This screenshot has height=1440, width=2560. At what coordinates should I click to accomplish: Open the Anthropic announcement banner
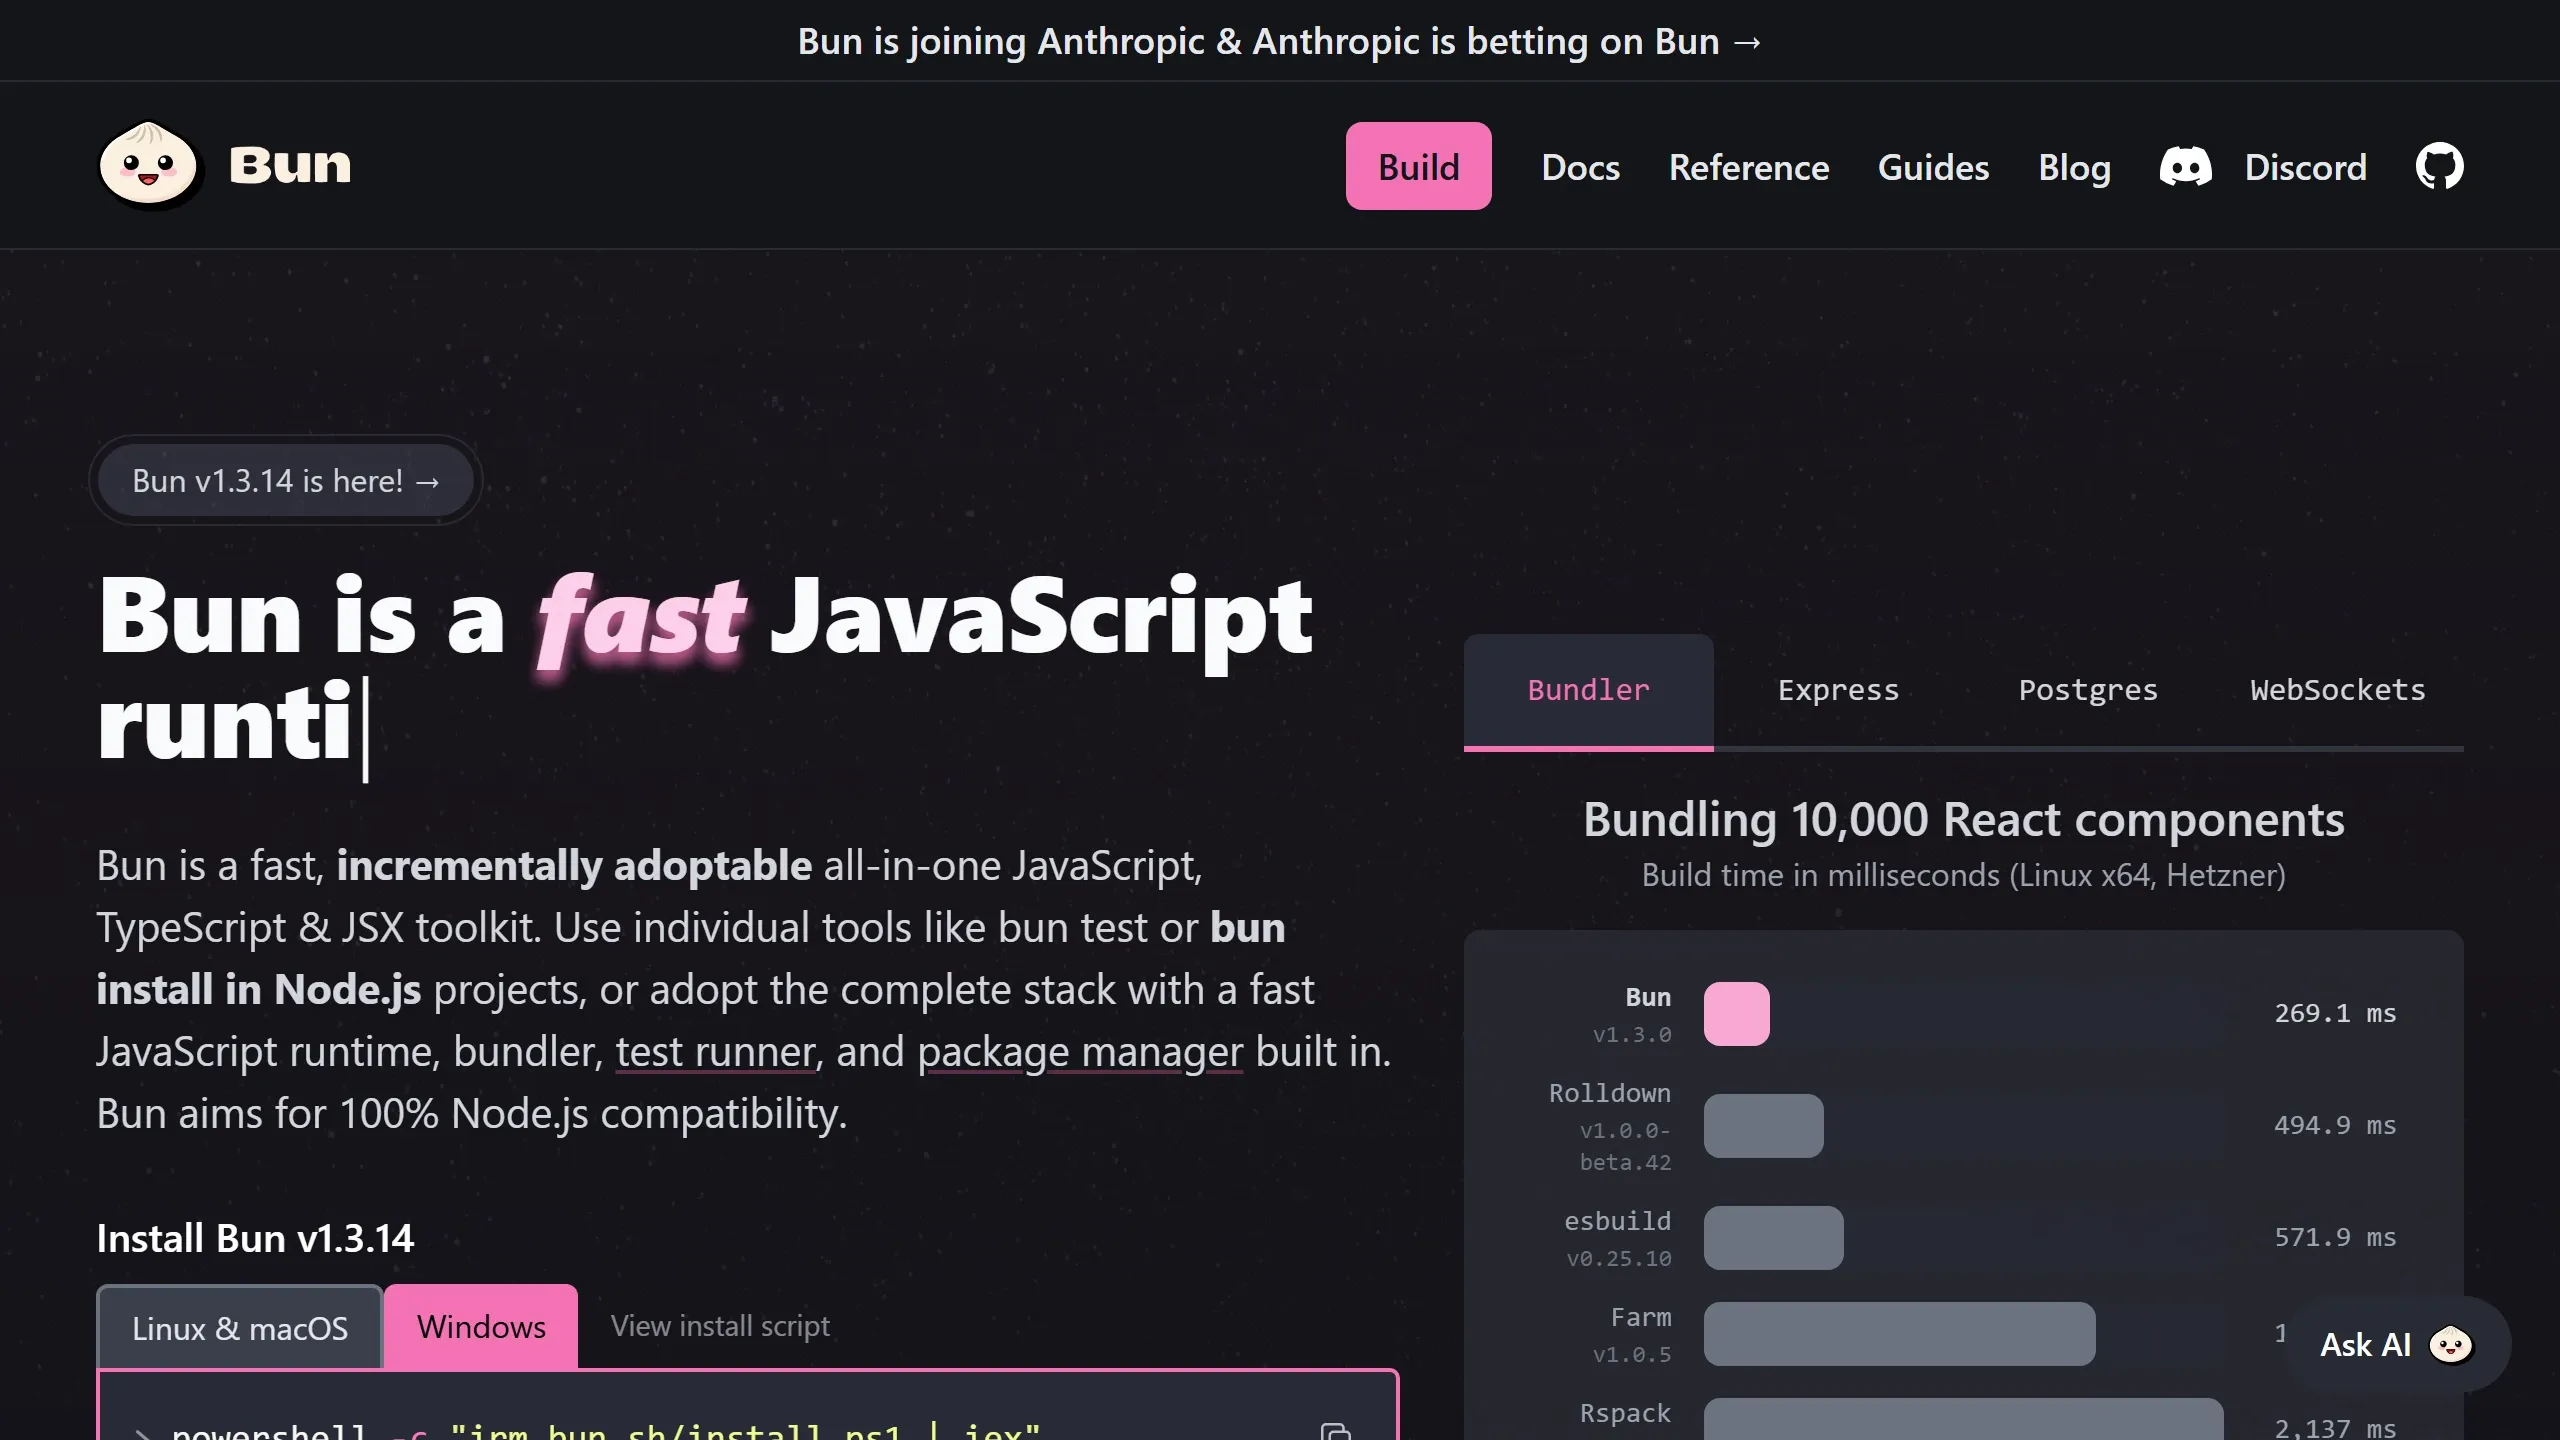pos(1280,41)
